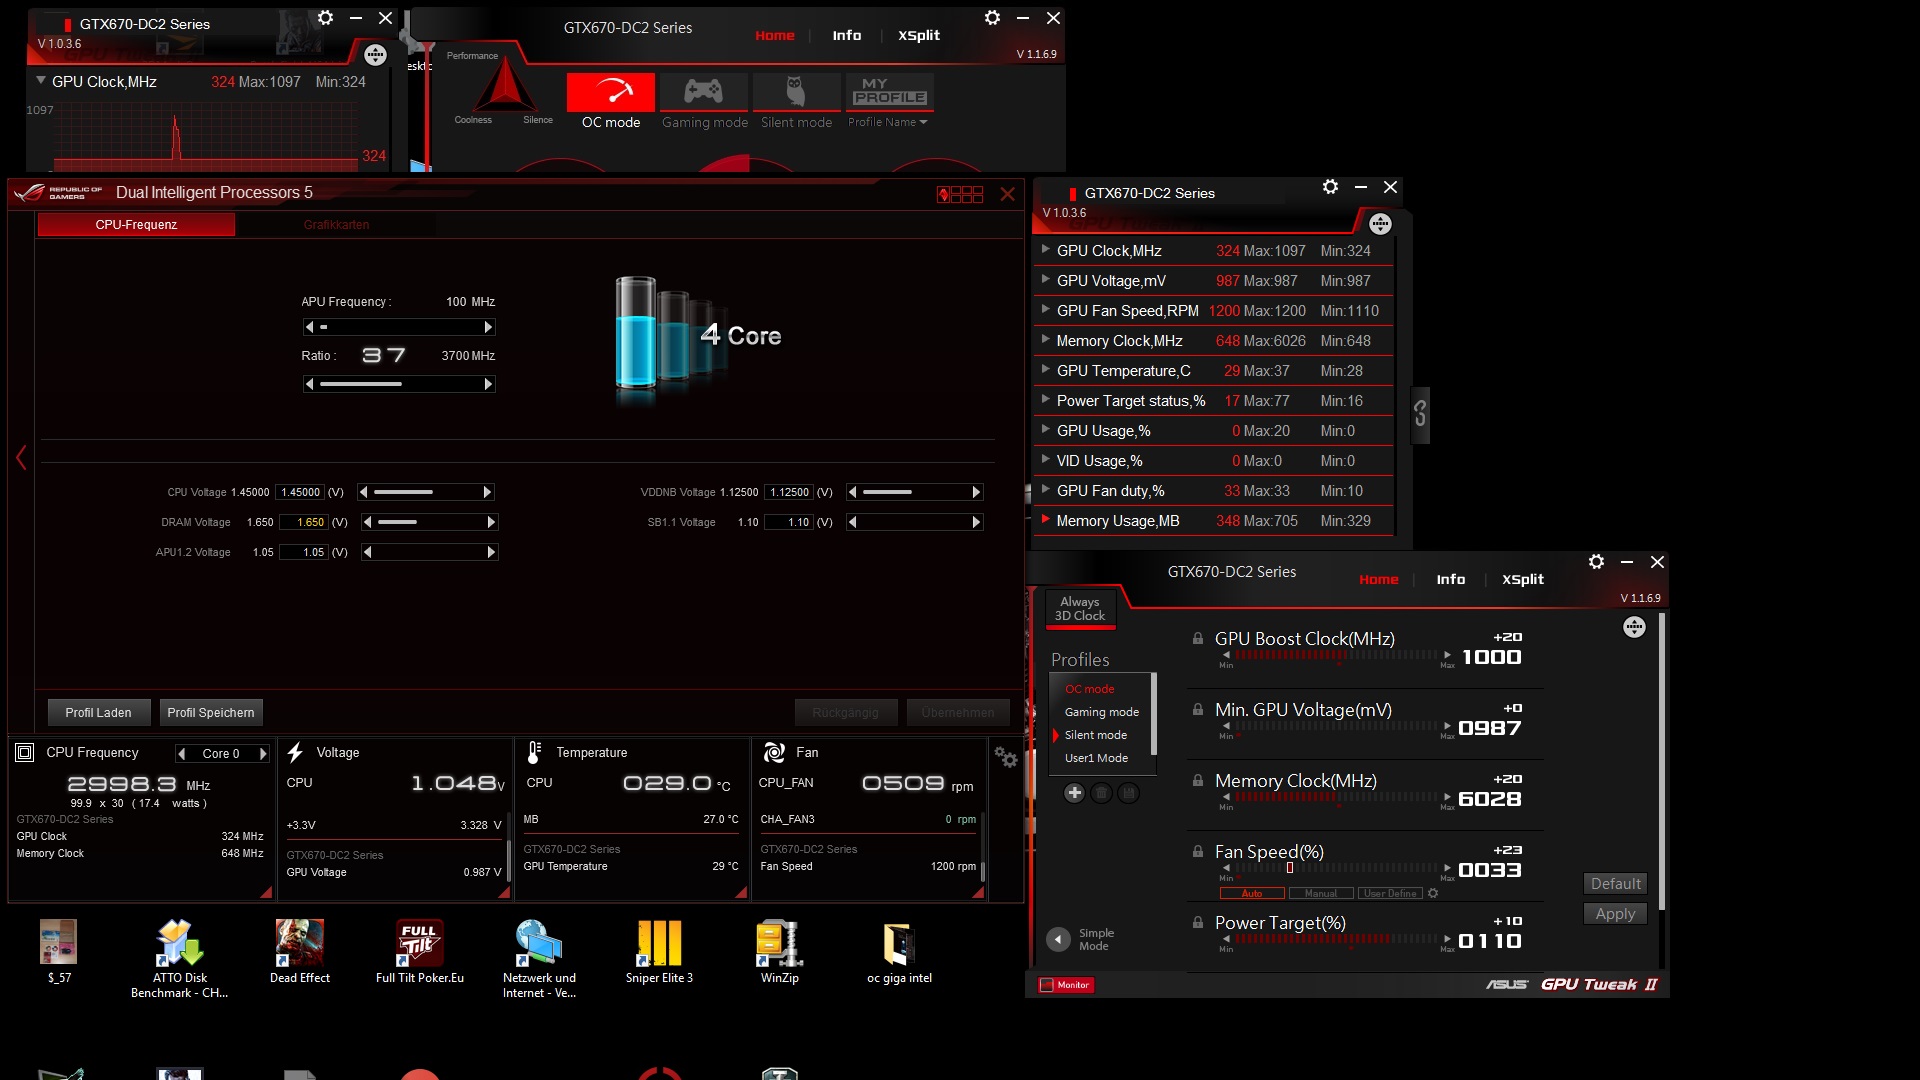Select Silent mode owl icon
This screenshot has width=1920, height=1080.
coord(796,92)
